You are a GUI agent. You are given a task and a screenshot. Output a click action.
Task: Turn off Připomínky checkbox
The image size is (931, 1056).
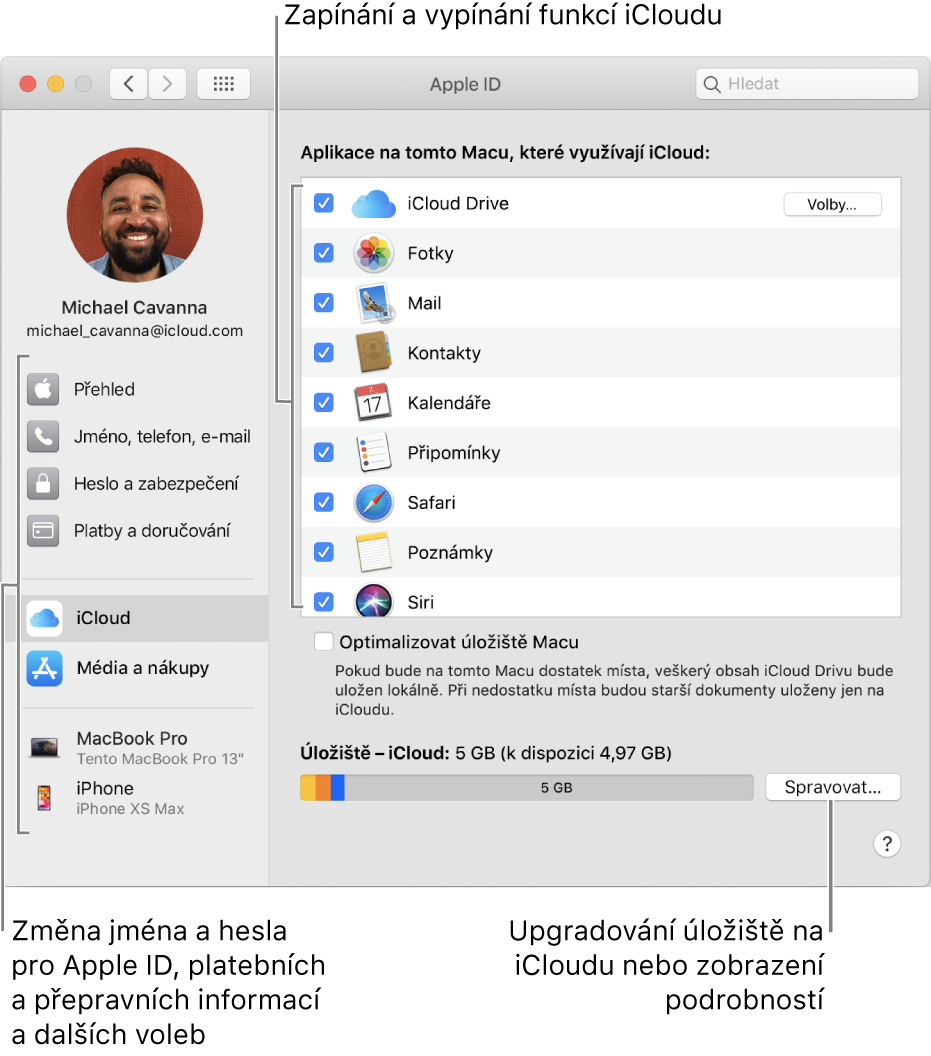[324, 452]
